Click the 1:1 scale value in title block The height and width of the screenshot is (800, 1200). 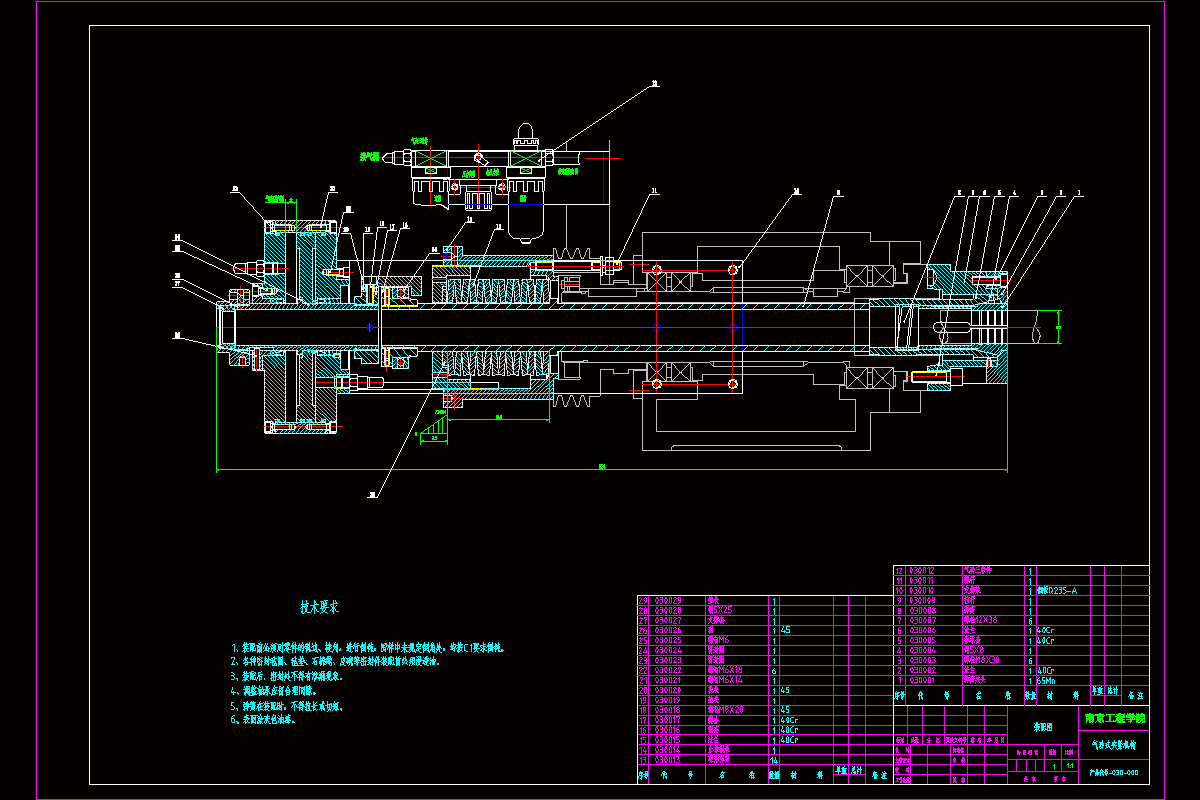click(x=1070, y=765)
